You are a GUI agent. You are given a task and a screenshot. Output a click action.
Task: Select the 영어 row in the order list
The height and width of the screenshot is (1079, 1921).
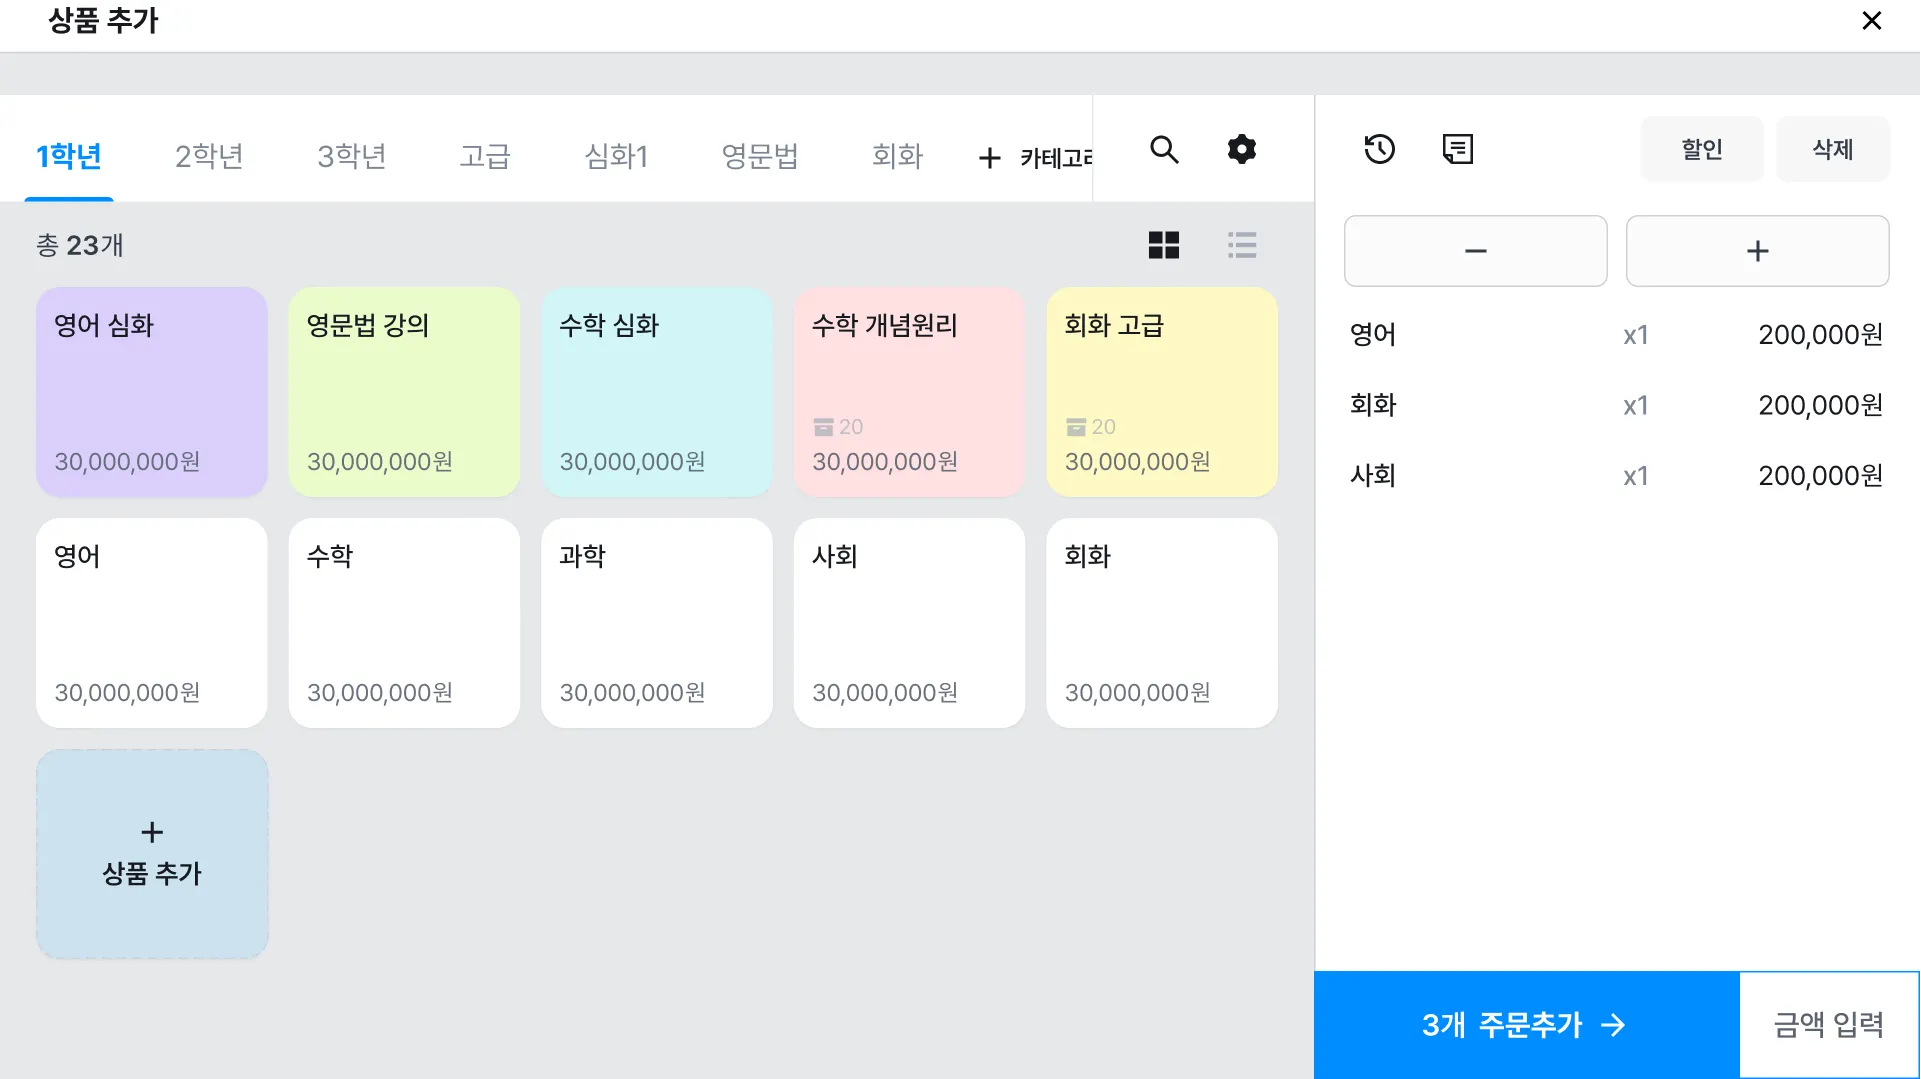pos(1616,335)
